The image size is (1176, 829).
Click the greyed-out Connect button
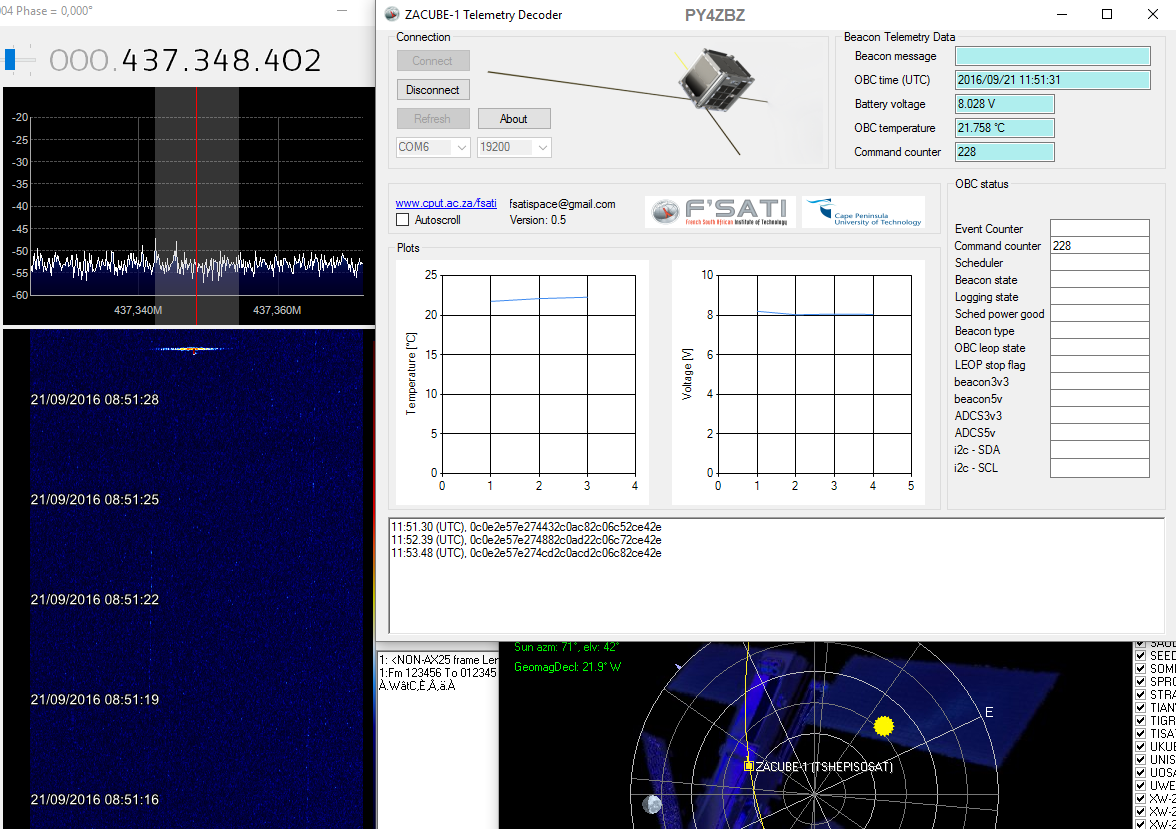pos(433,61)
